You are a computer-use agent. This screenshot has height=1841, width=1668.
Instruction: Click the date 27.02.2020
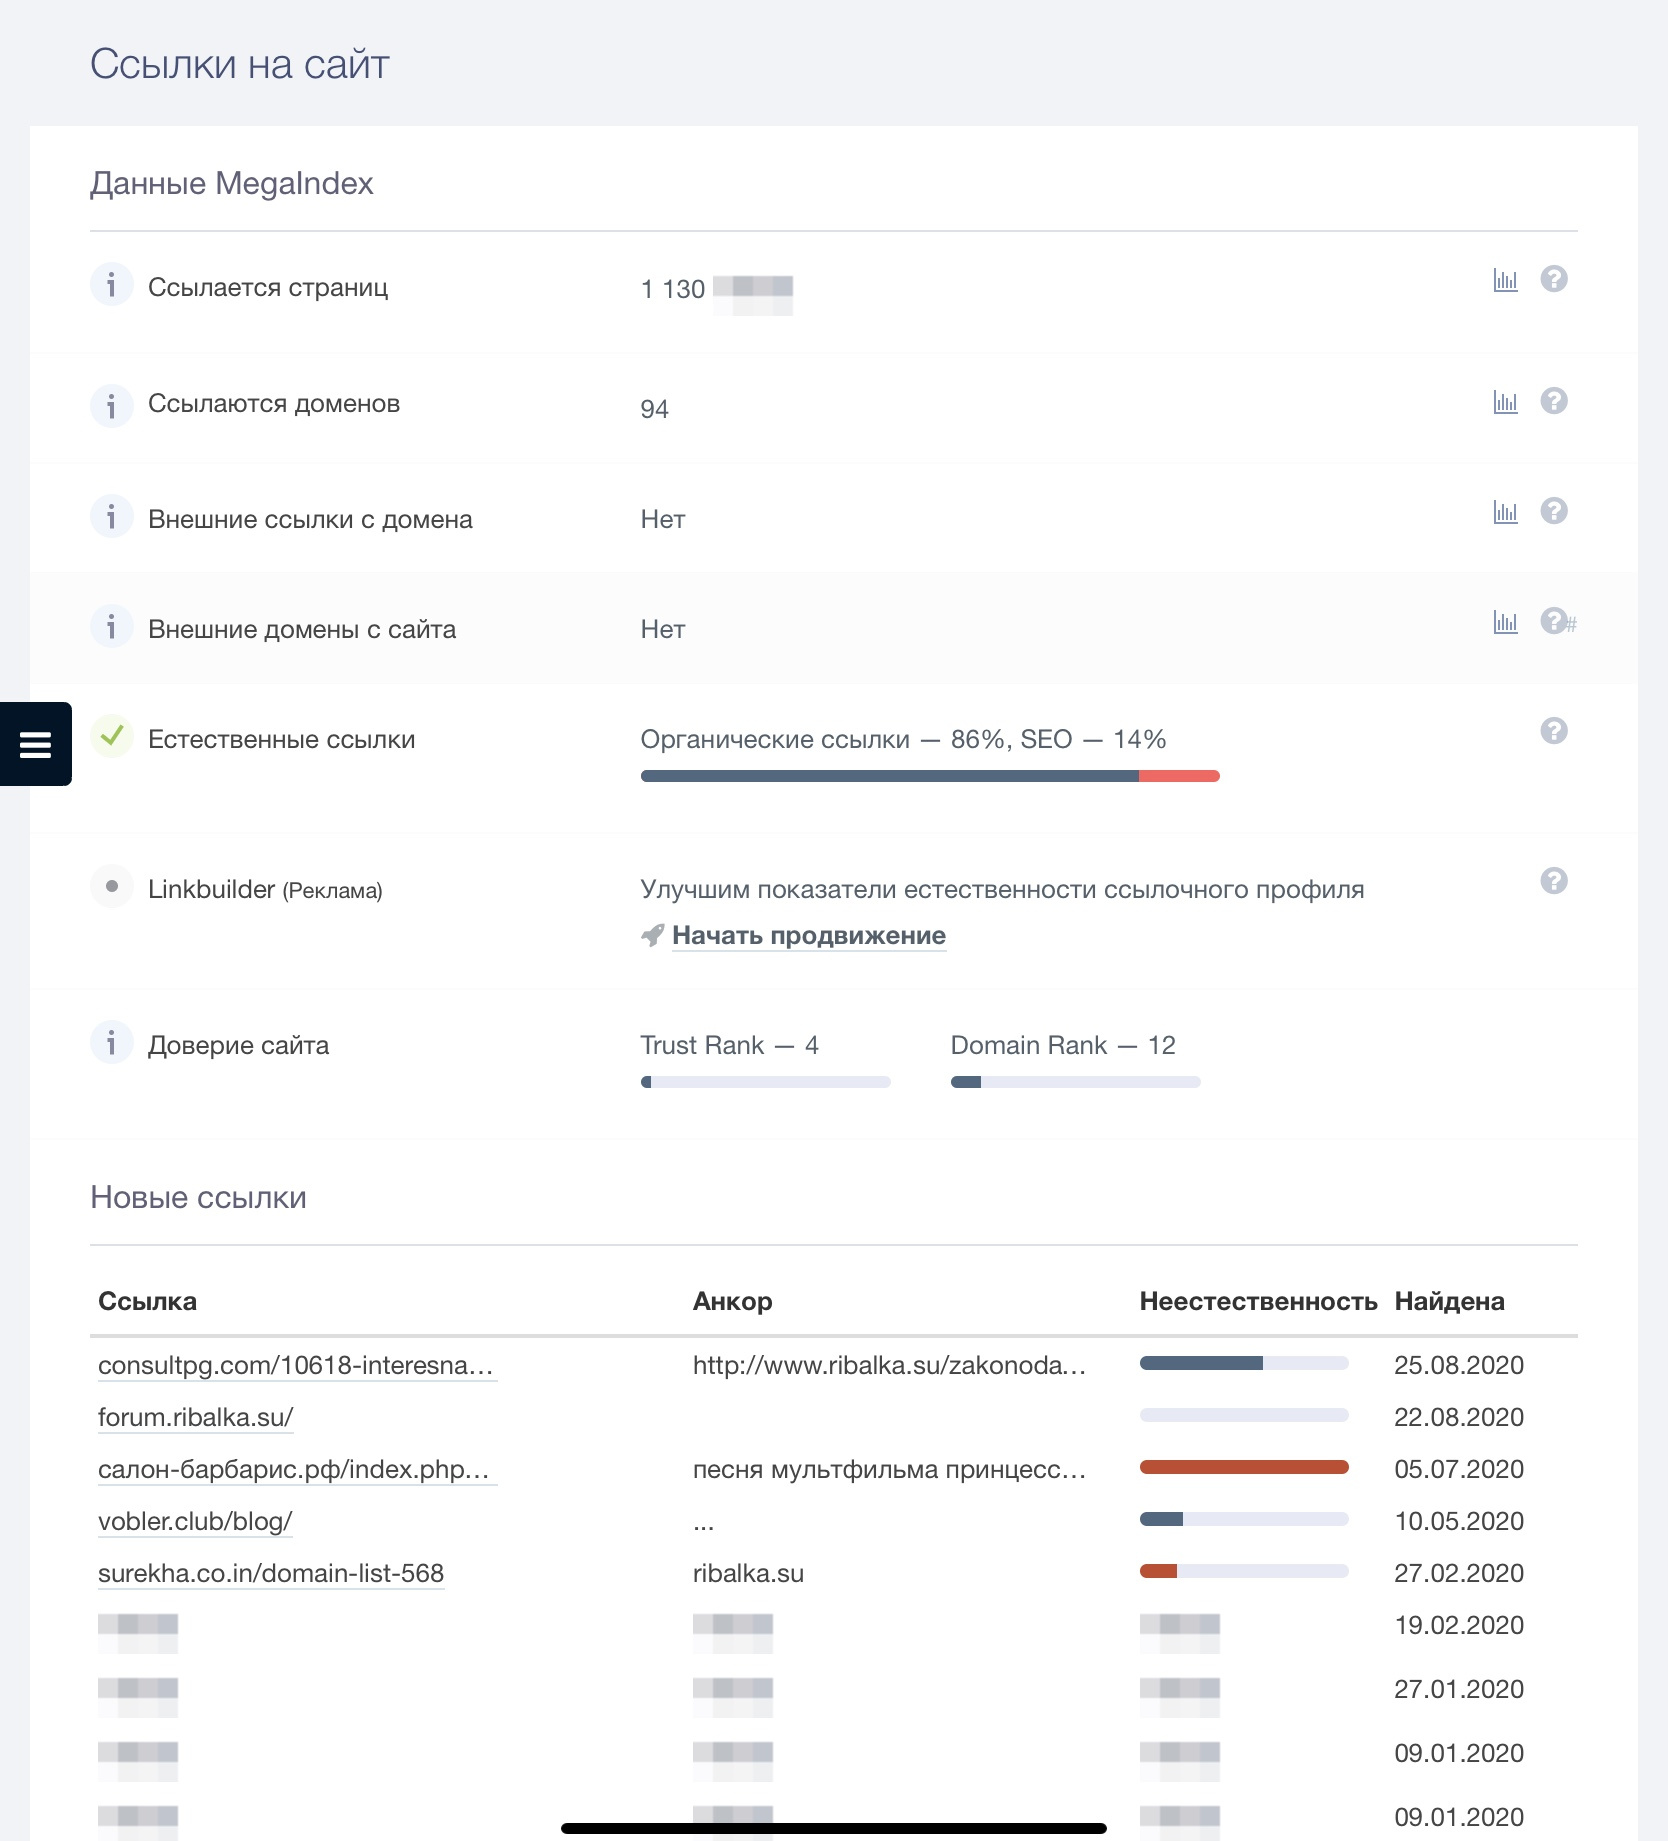pyautogui.click(x=1459, y=1573)
